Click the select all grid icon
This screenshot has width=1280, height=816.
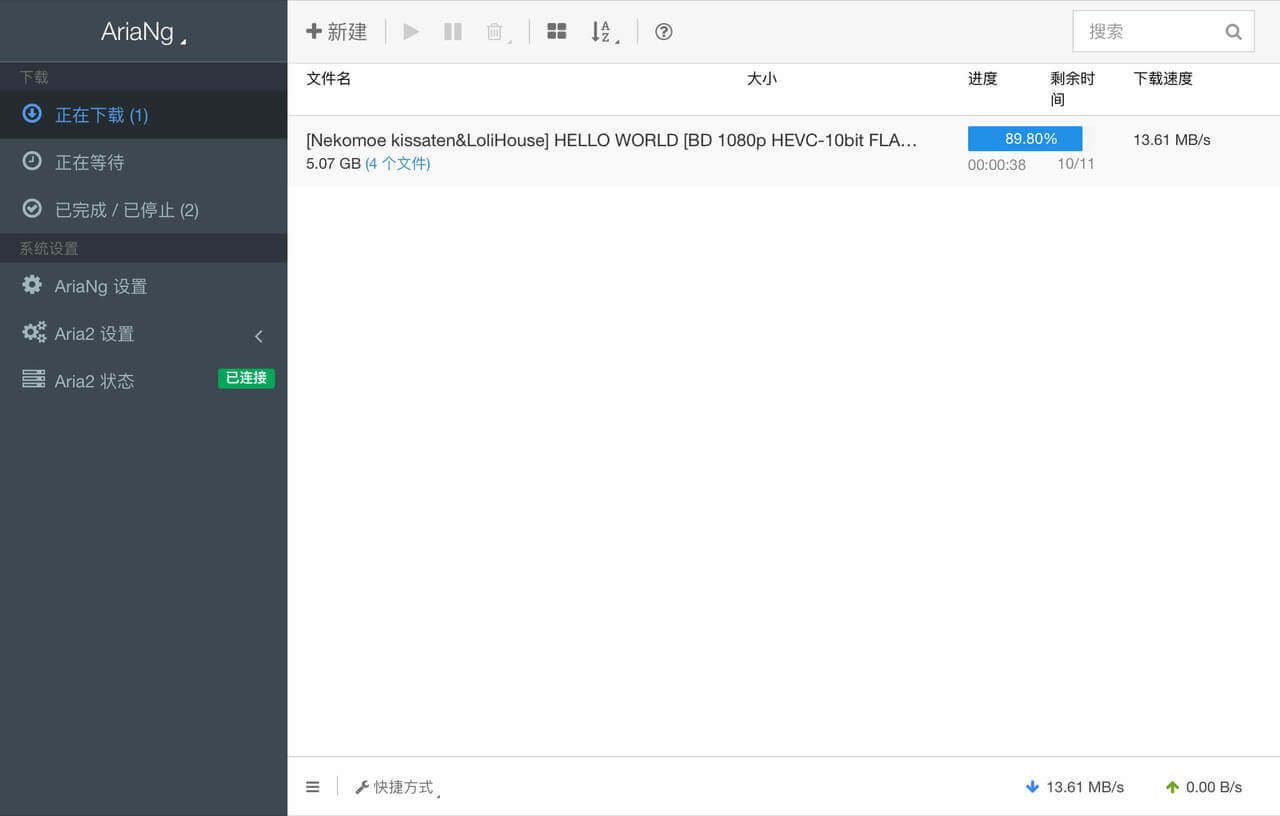pos(557,32)
